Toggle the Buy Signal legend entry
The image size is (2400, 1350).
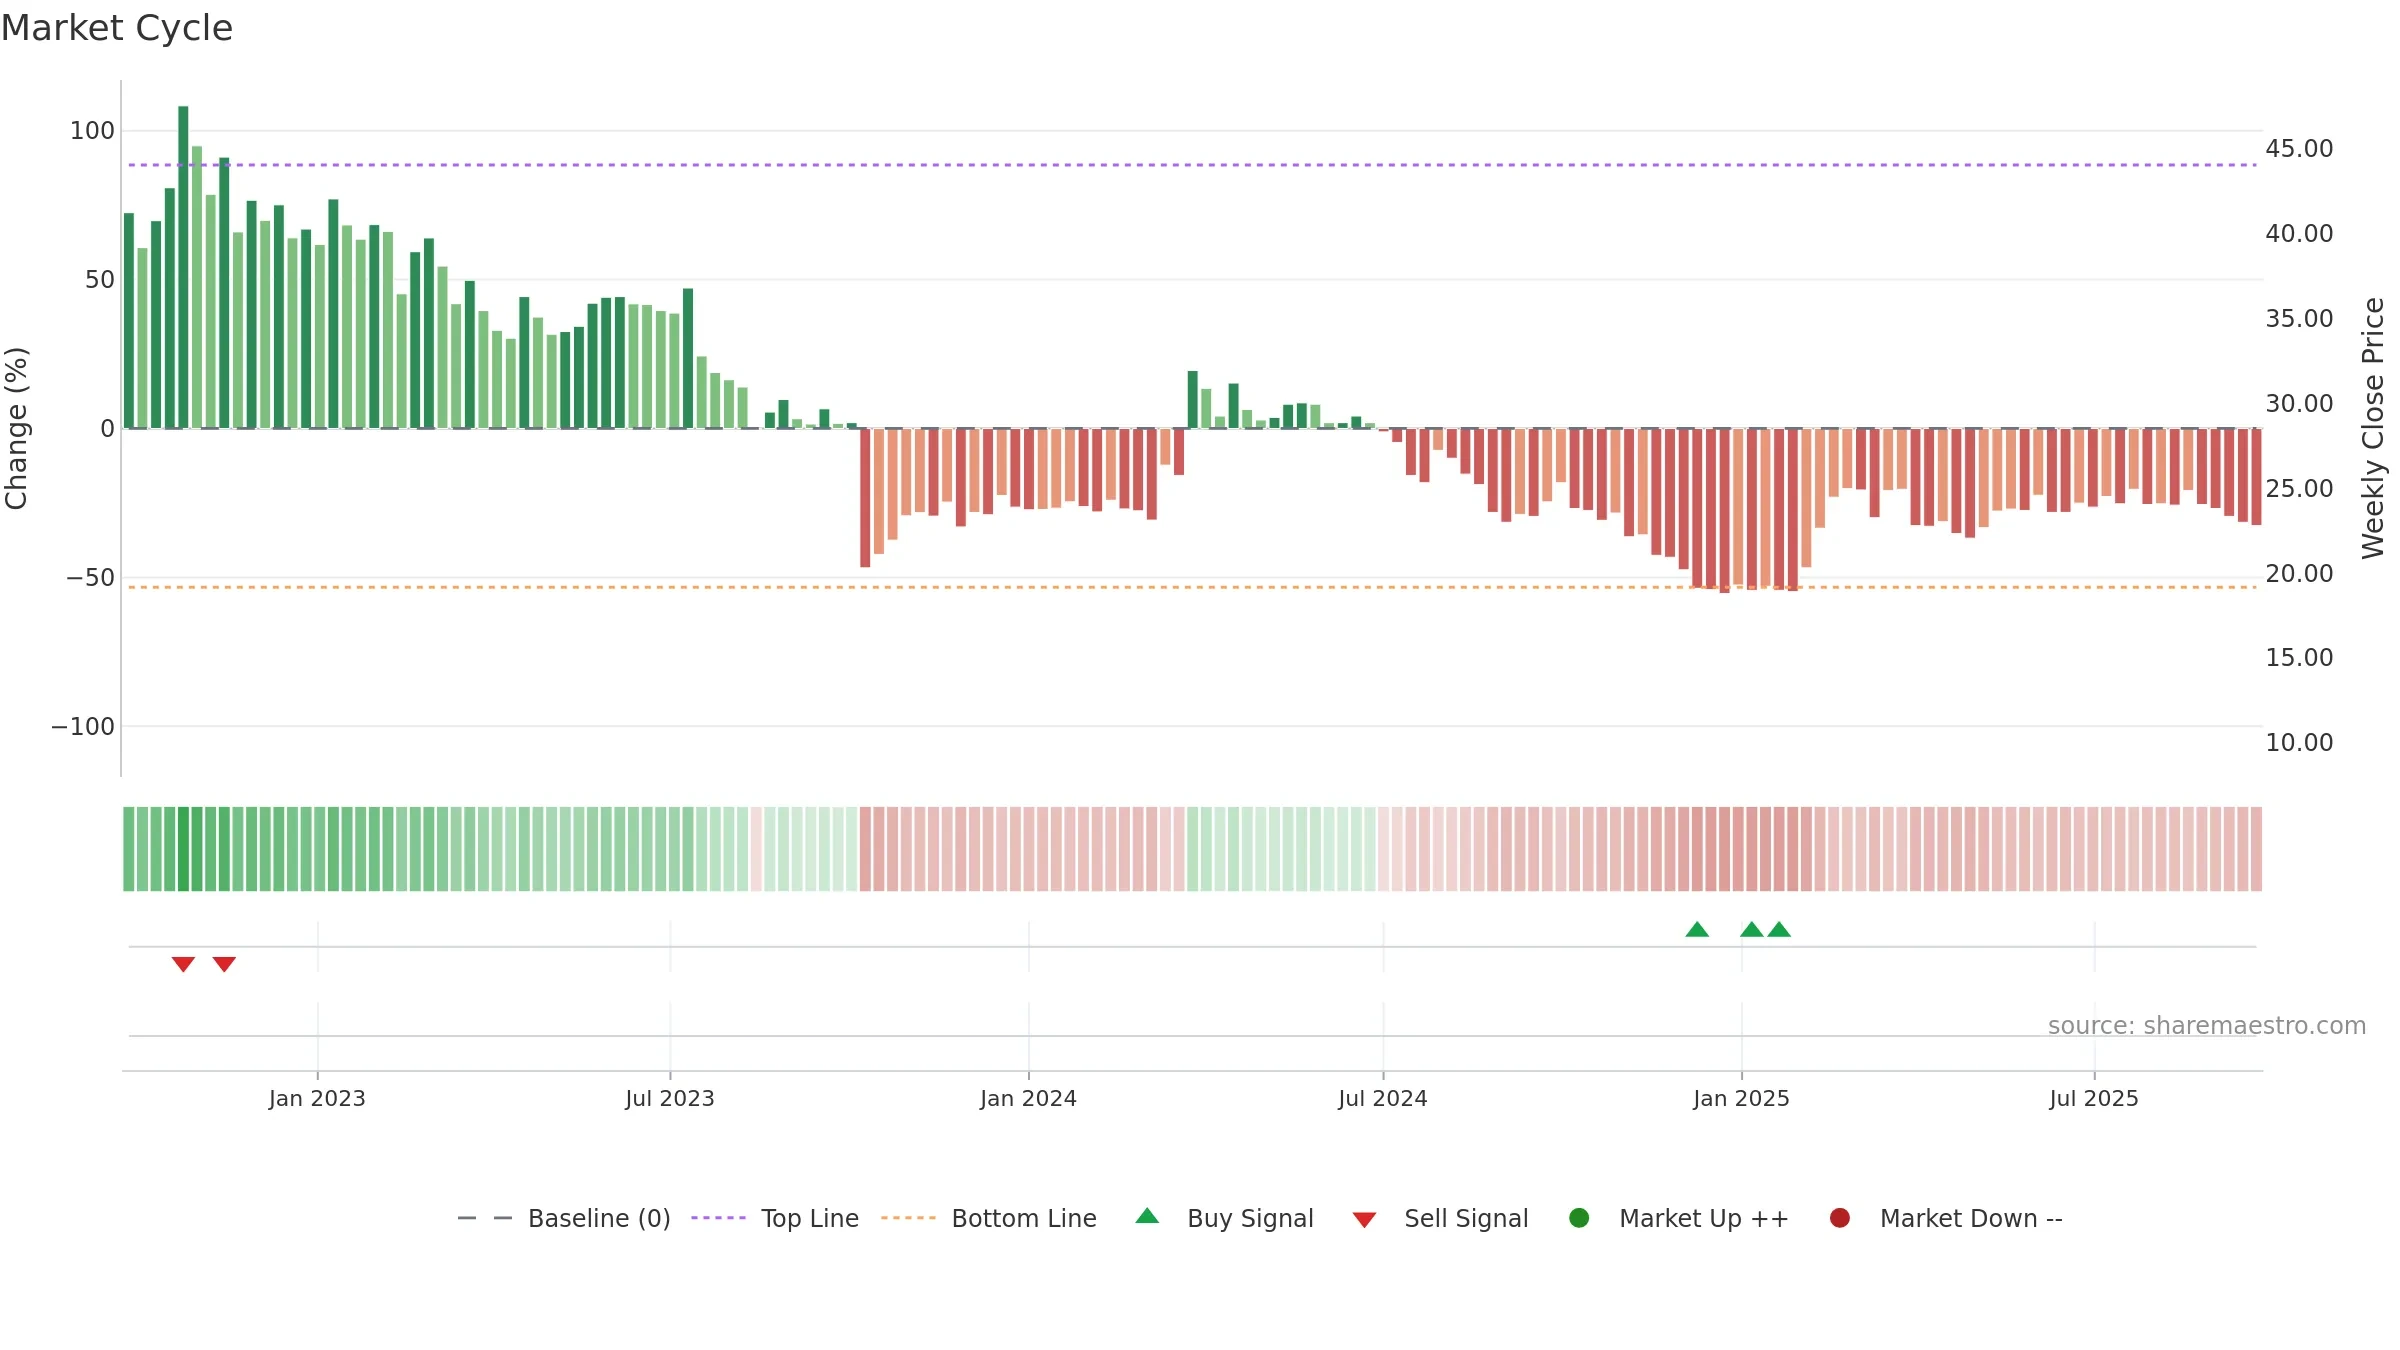click(1225, 1218)
